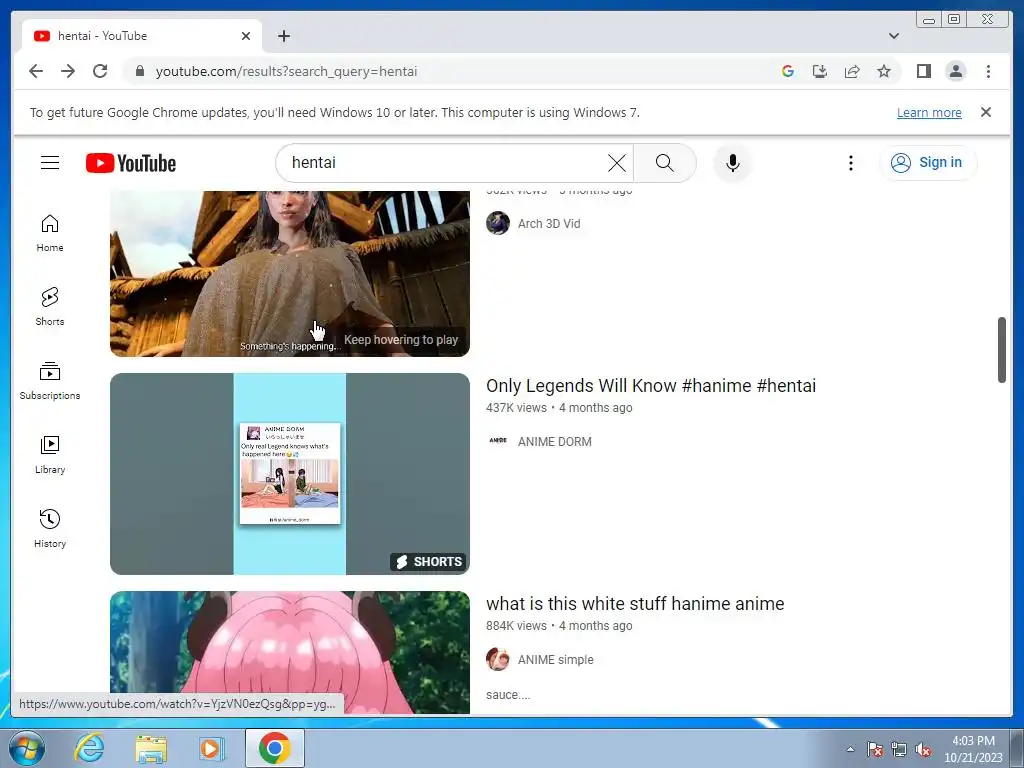This screenshot has height=768, width=1024.
Task: Launch Internet Explorer from the taskbar
Action: 89,748
